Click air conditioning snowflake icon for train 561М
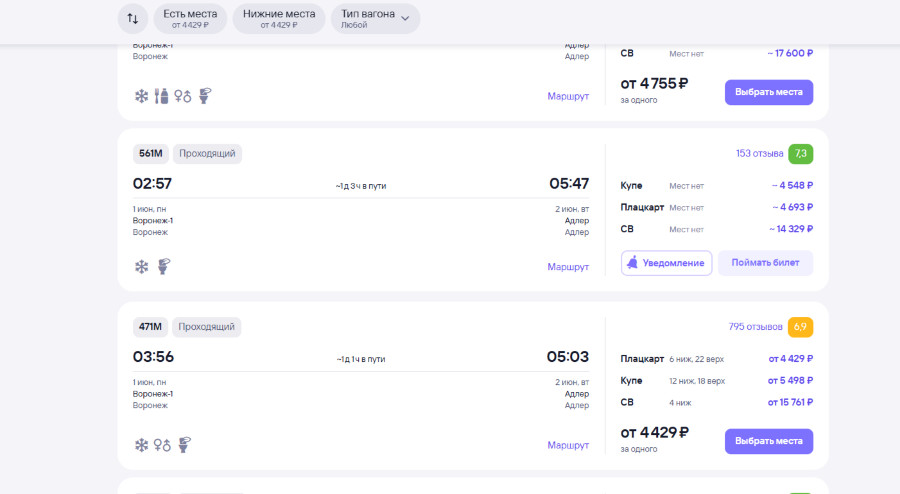This screenshot has height=494, width=900. [141, 266]
